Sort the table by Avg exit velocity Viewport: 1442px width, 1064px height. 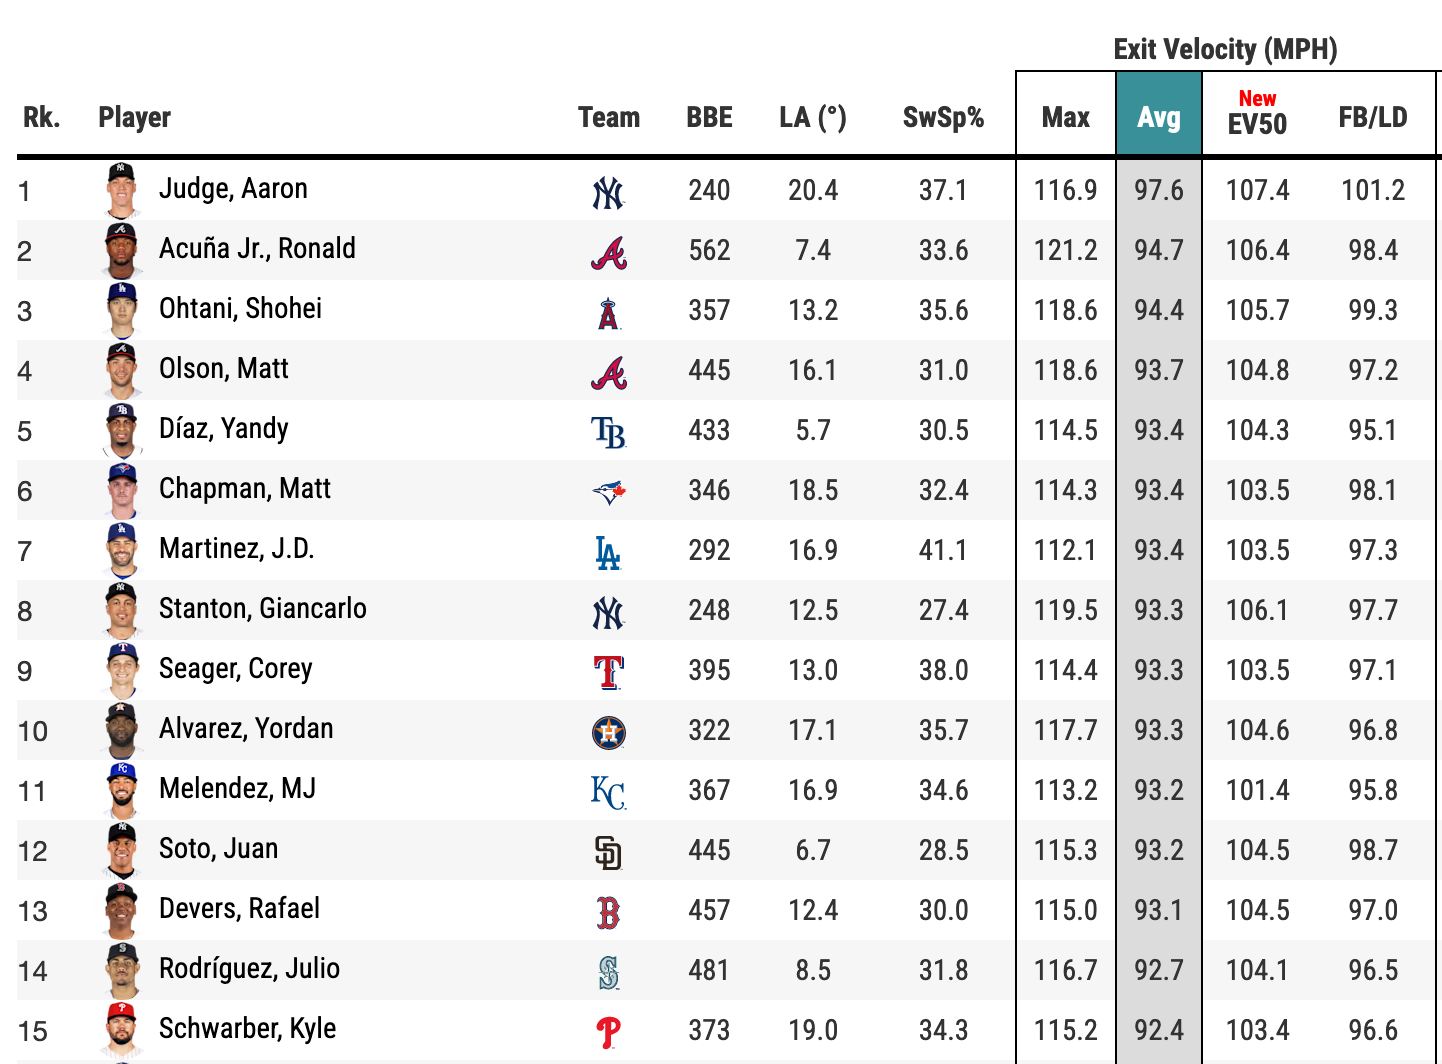(x=1159, y=117)
